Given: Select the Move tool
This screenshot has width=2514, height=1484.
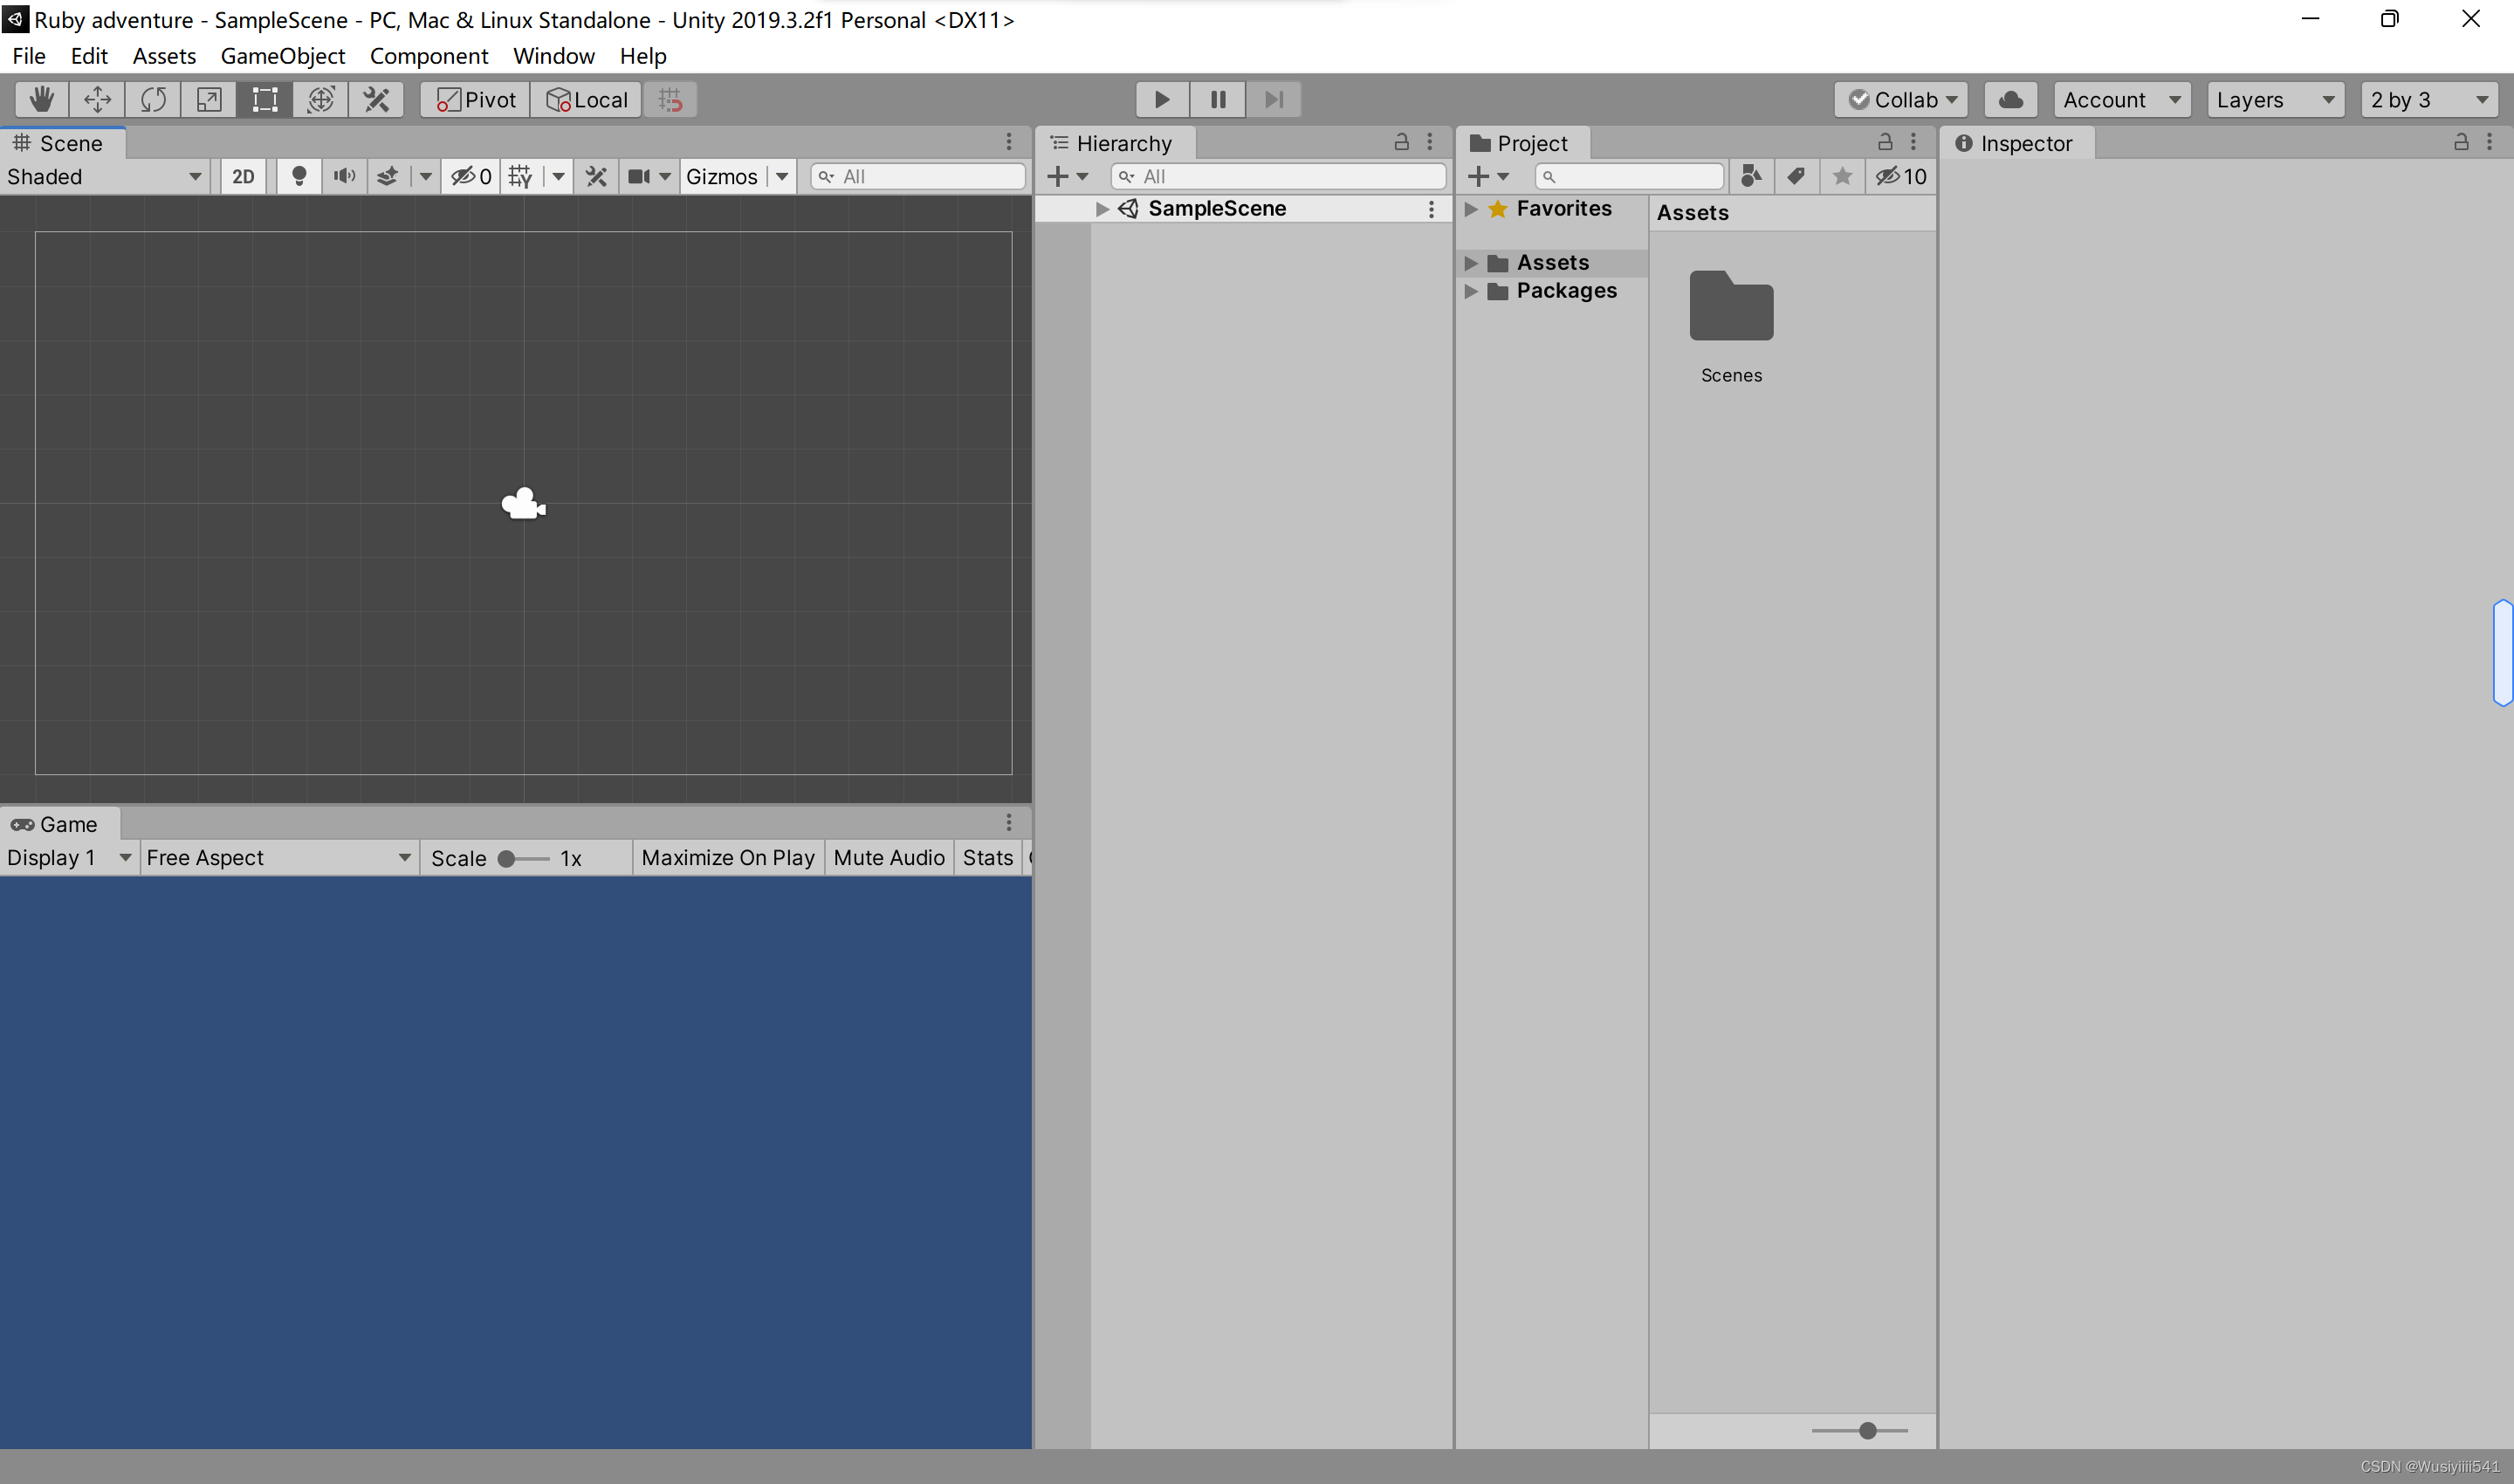Looking at the screenshot, I should tap(97, 99).
